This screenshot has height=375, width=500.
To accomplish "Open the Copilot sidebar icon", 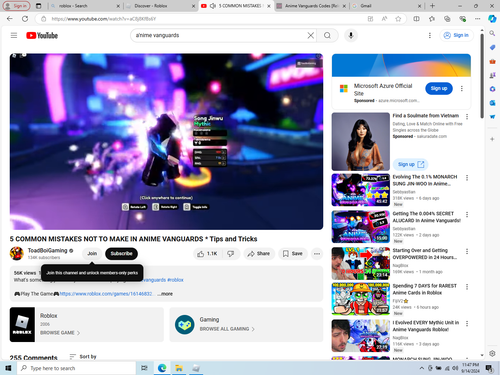I will point(492,19).
